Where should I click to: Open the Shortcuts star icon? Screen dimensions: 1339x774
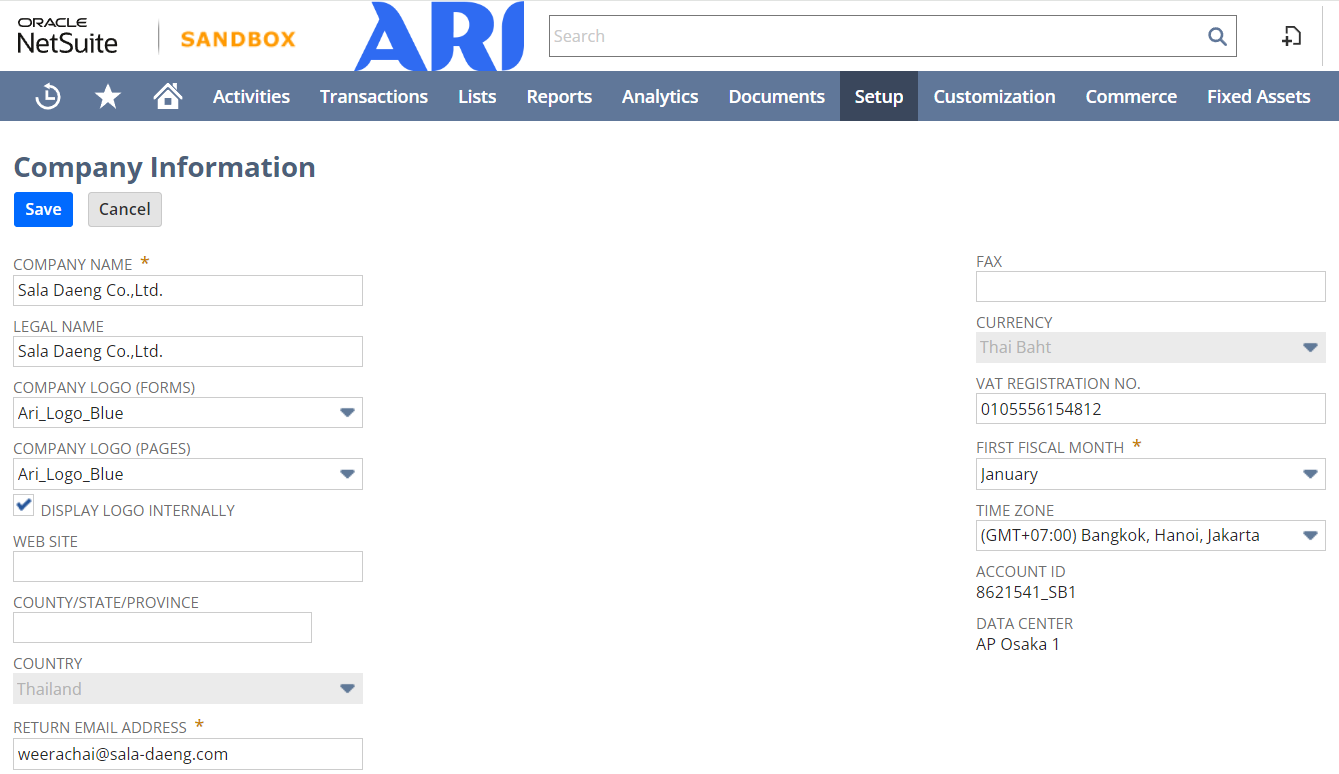(108, 96)
